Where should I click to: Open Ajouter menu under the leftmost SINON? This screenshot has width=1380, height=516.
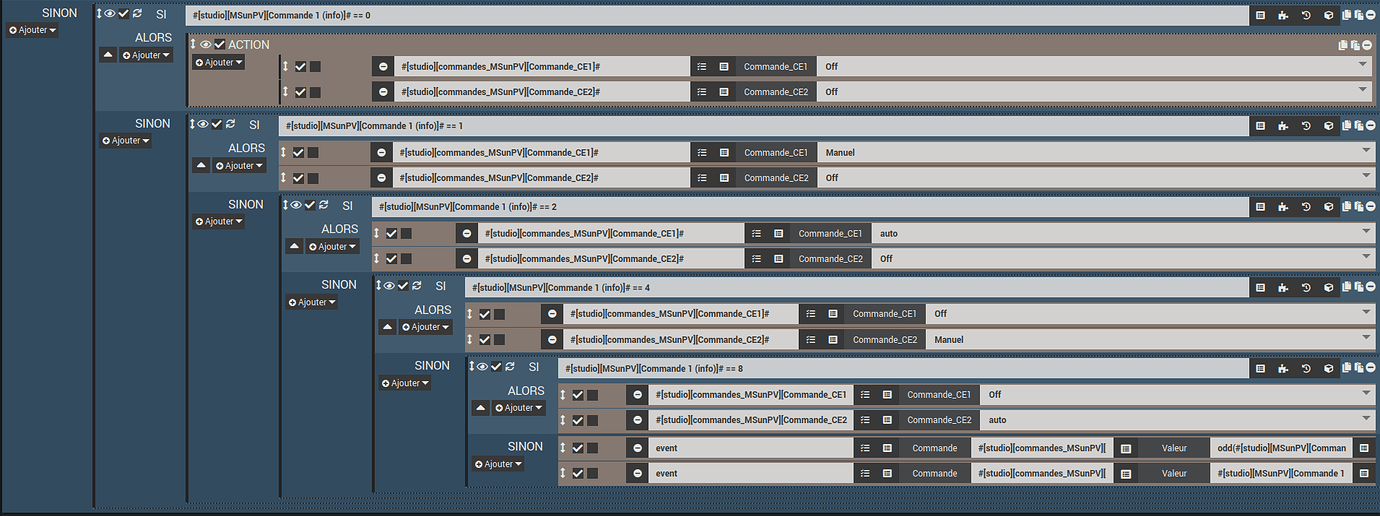32,30
